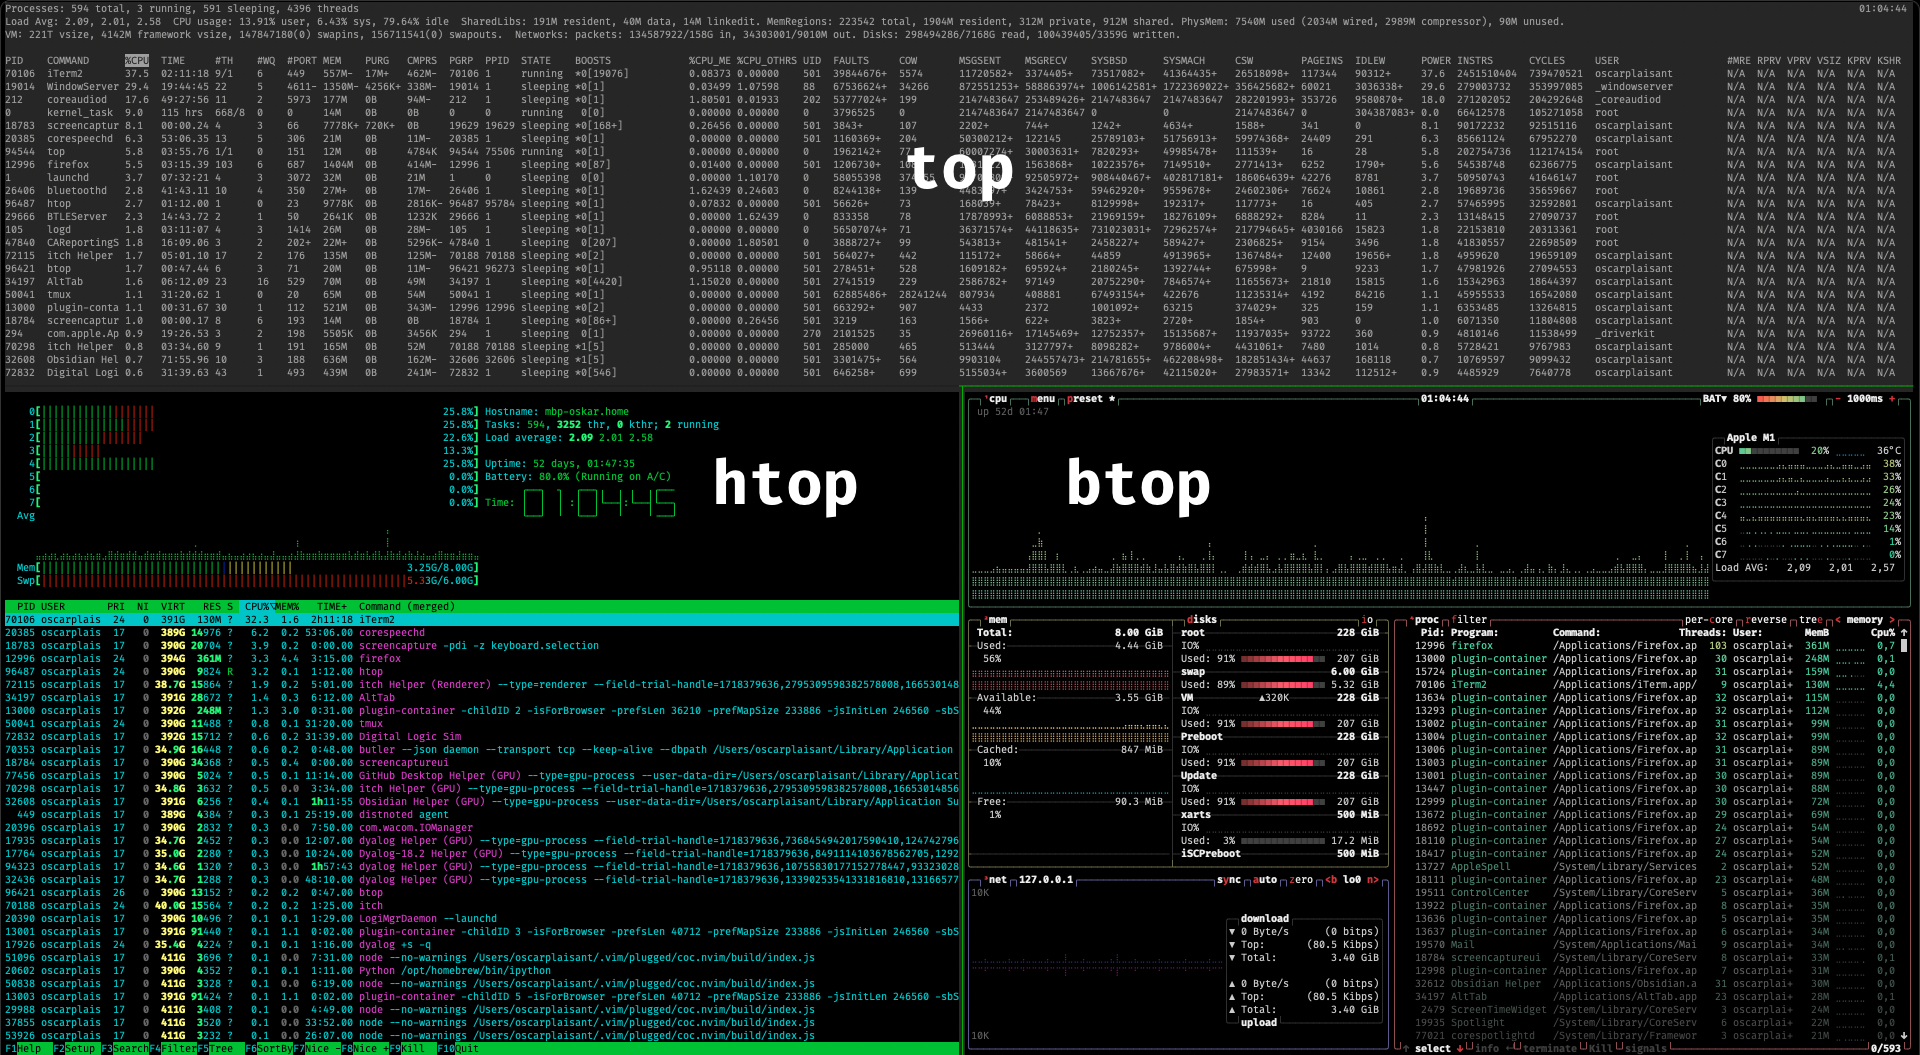1920x1055 pixels.
Task: Click the mem box label in btop
Action: 997,620
